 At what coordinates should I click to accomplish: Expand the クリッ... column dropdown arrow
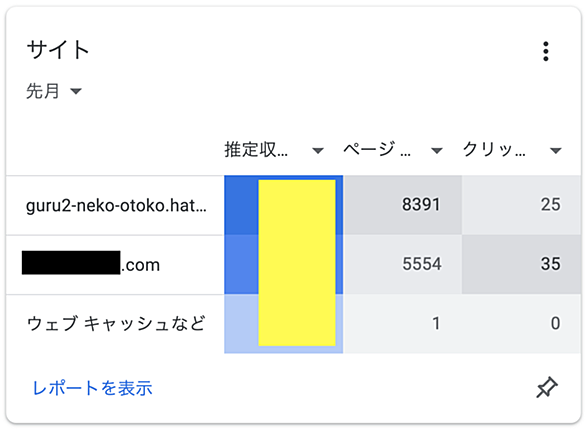(x=556, y=151)
